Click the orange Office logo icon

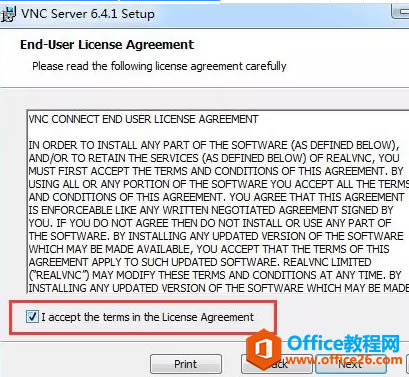tap(263, 349)
